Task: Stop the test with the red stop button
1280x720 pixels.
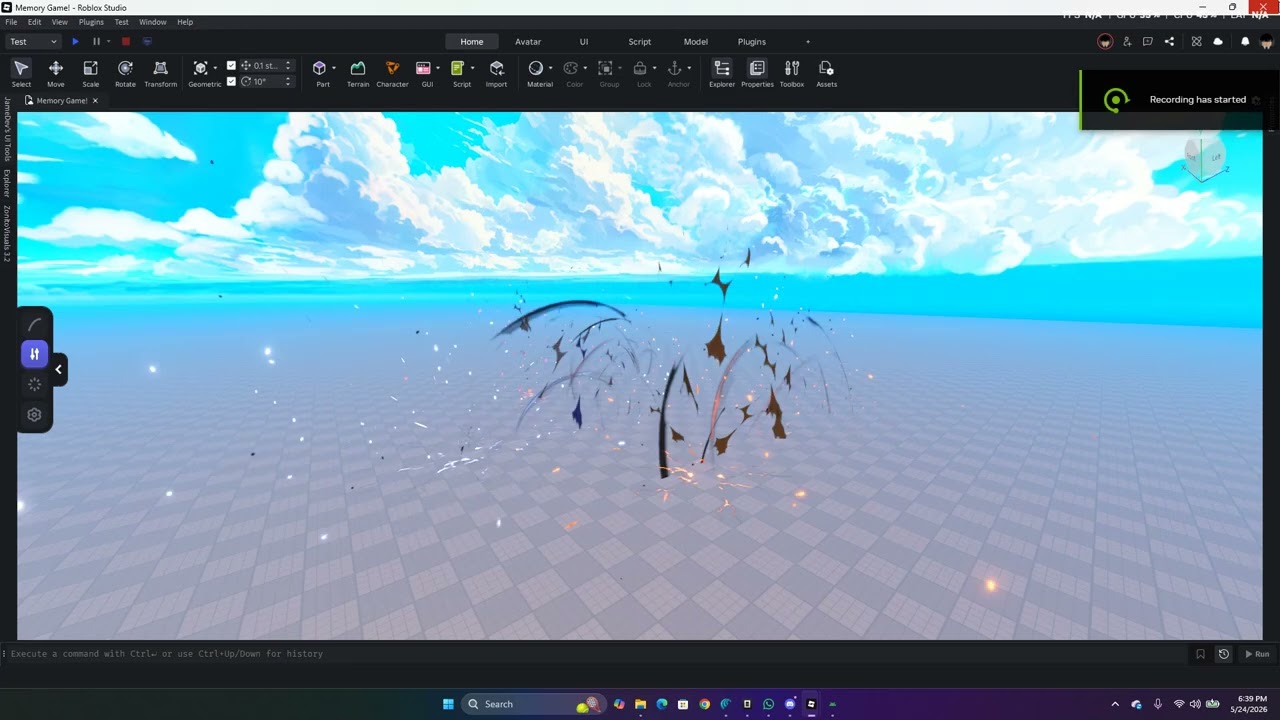Action: point(126,42)
